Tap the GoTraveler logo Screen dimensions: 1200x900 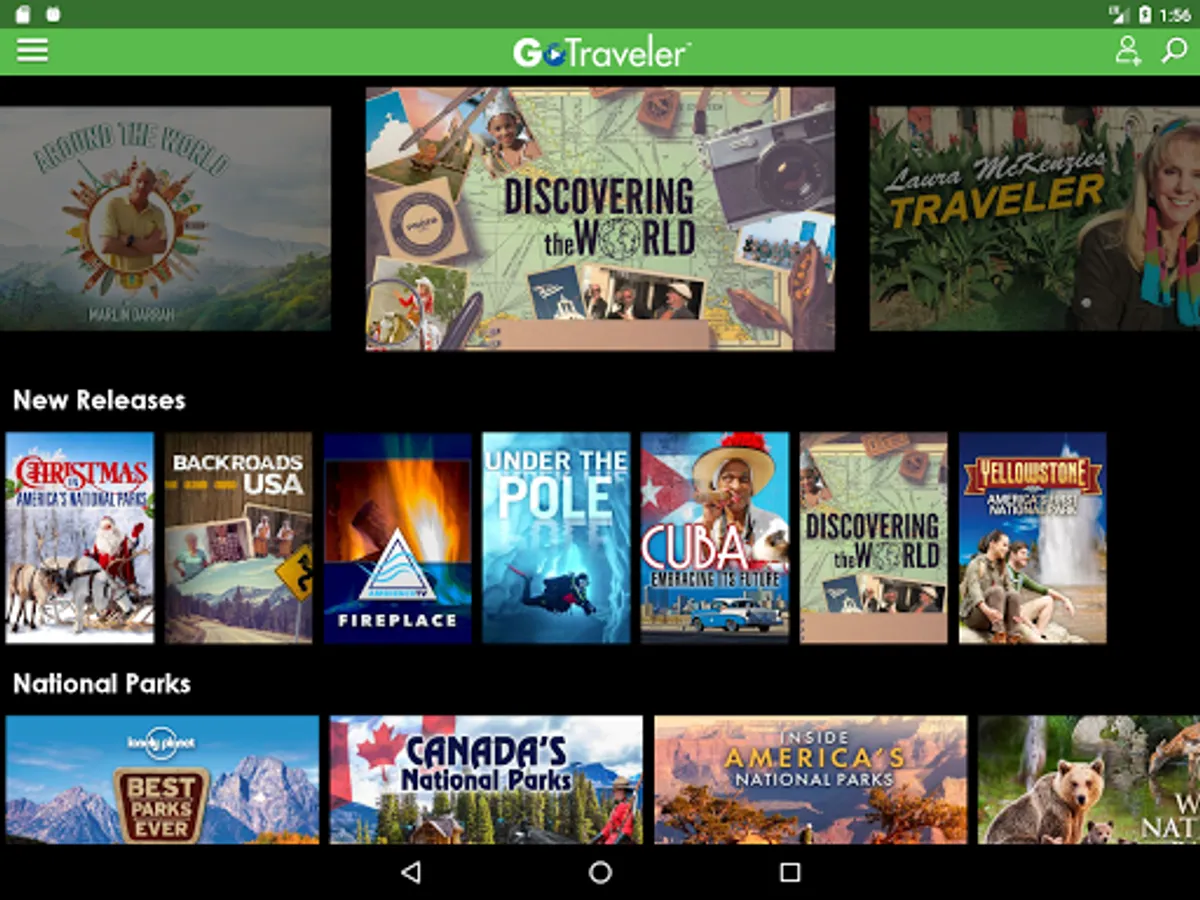tap(601, 52)
